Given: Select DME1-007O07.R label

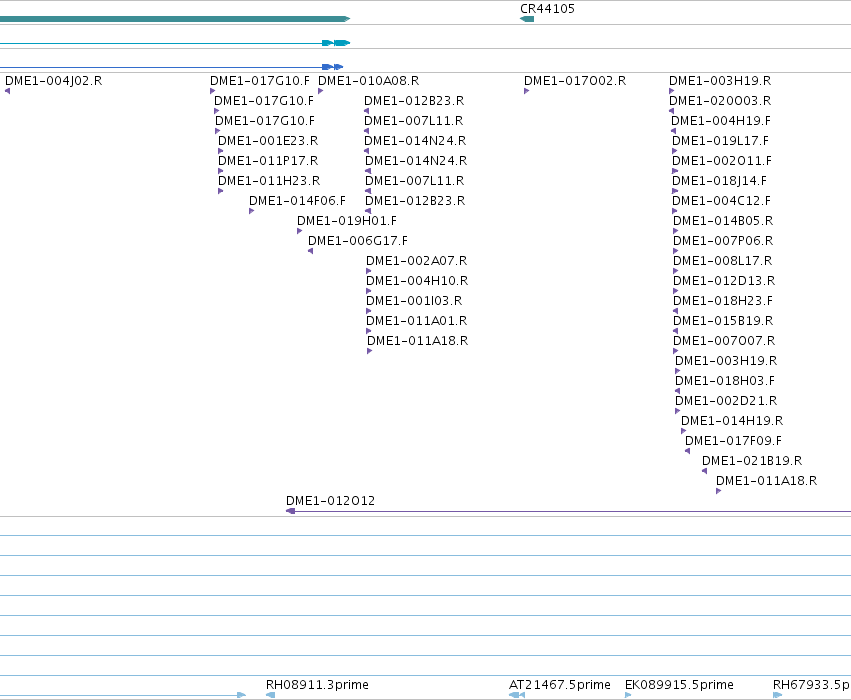Looking at the screenshot, I should click(x=724, y=341).
